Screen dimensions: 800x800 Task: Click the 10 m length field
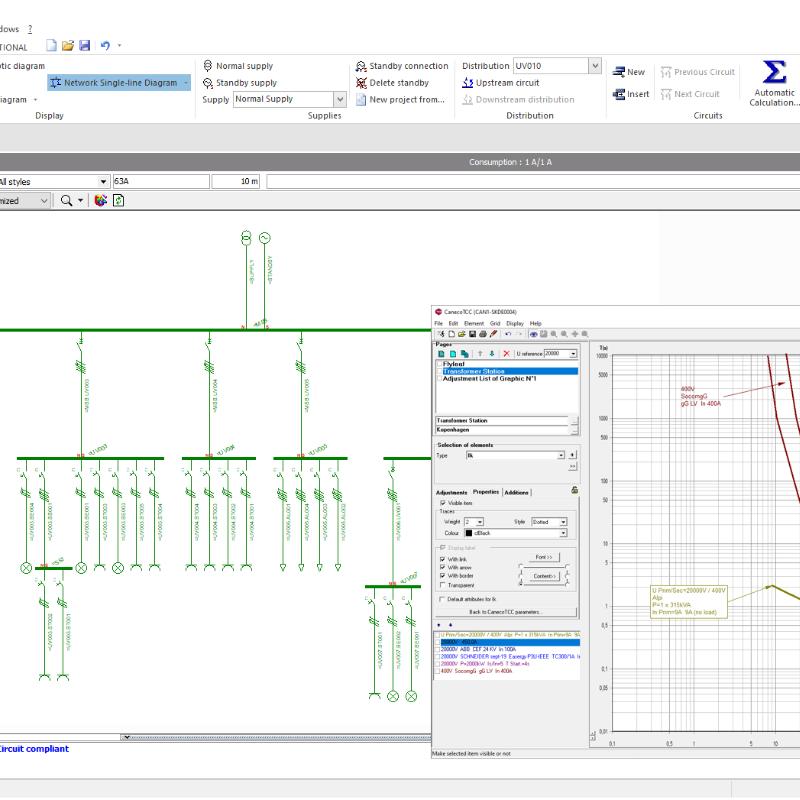click(236, 181)
